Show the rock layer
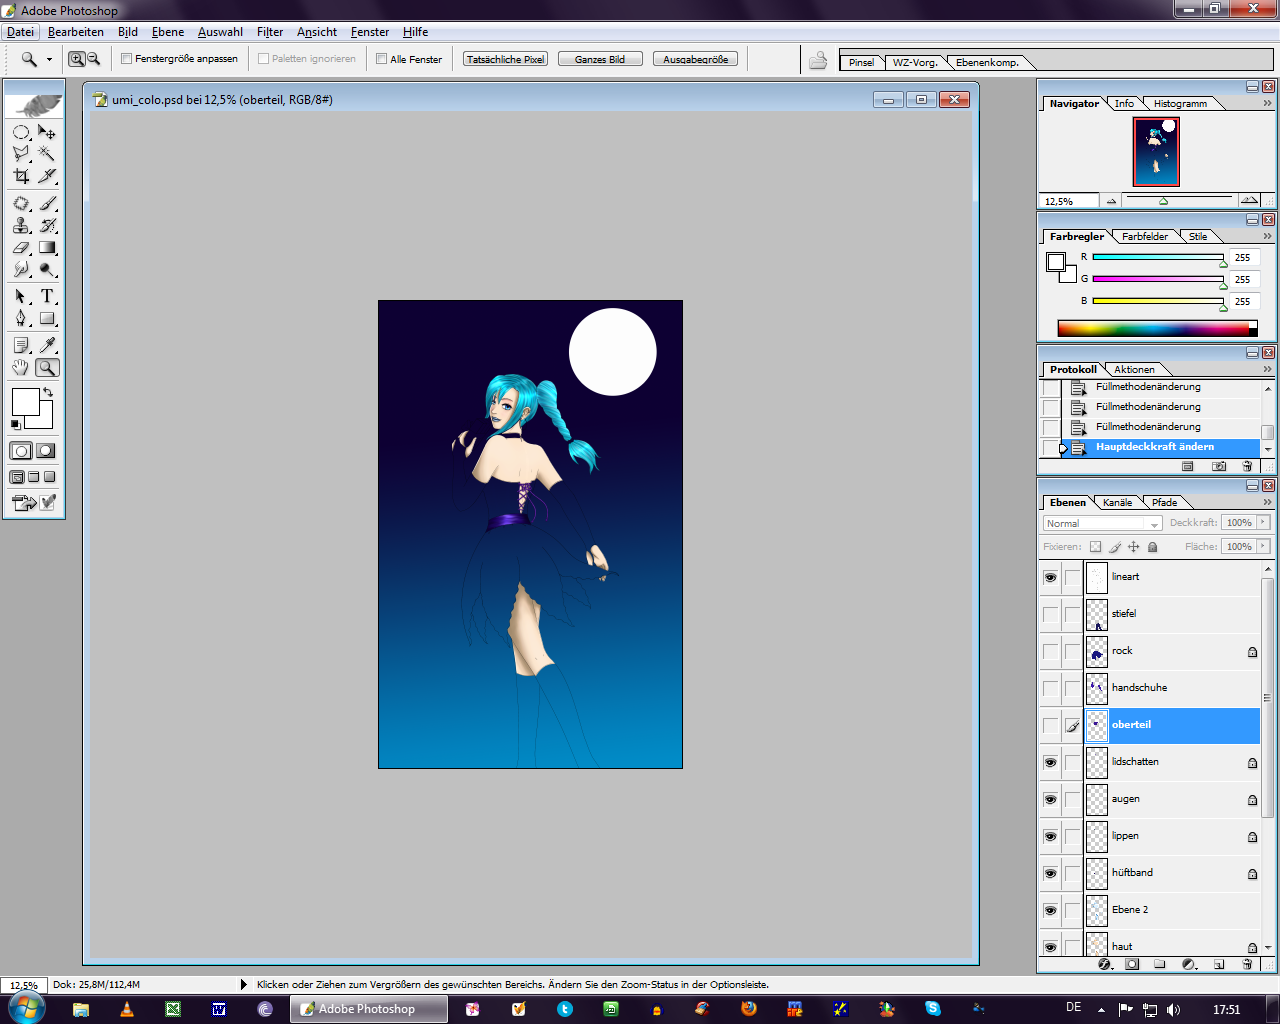 click(1050, 651)
